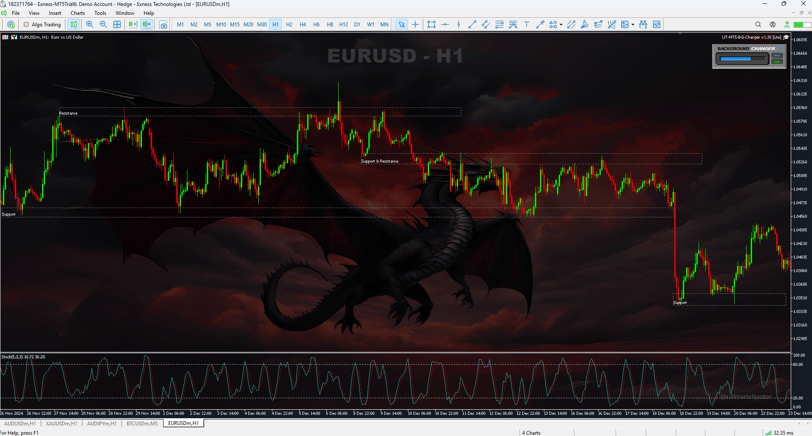
Task: Switch to the D1 timeframe
Action: tap(357, 24)
